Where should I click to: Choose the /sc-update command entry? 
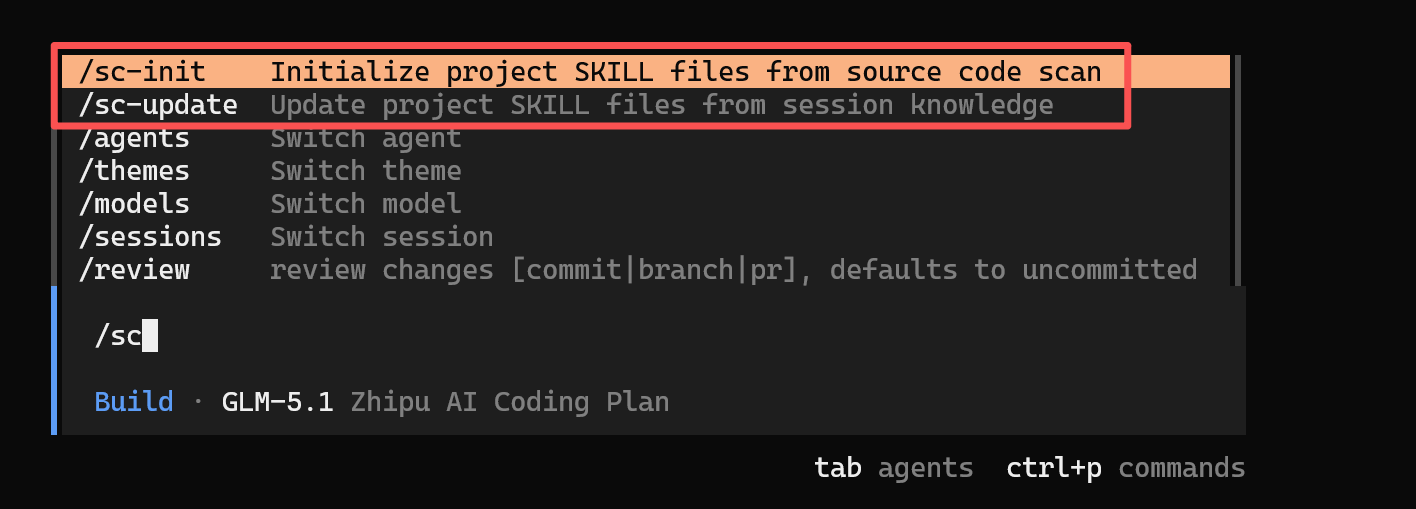[645, 105]
